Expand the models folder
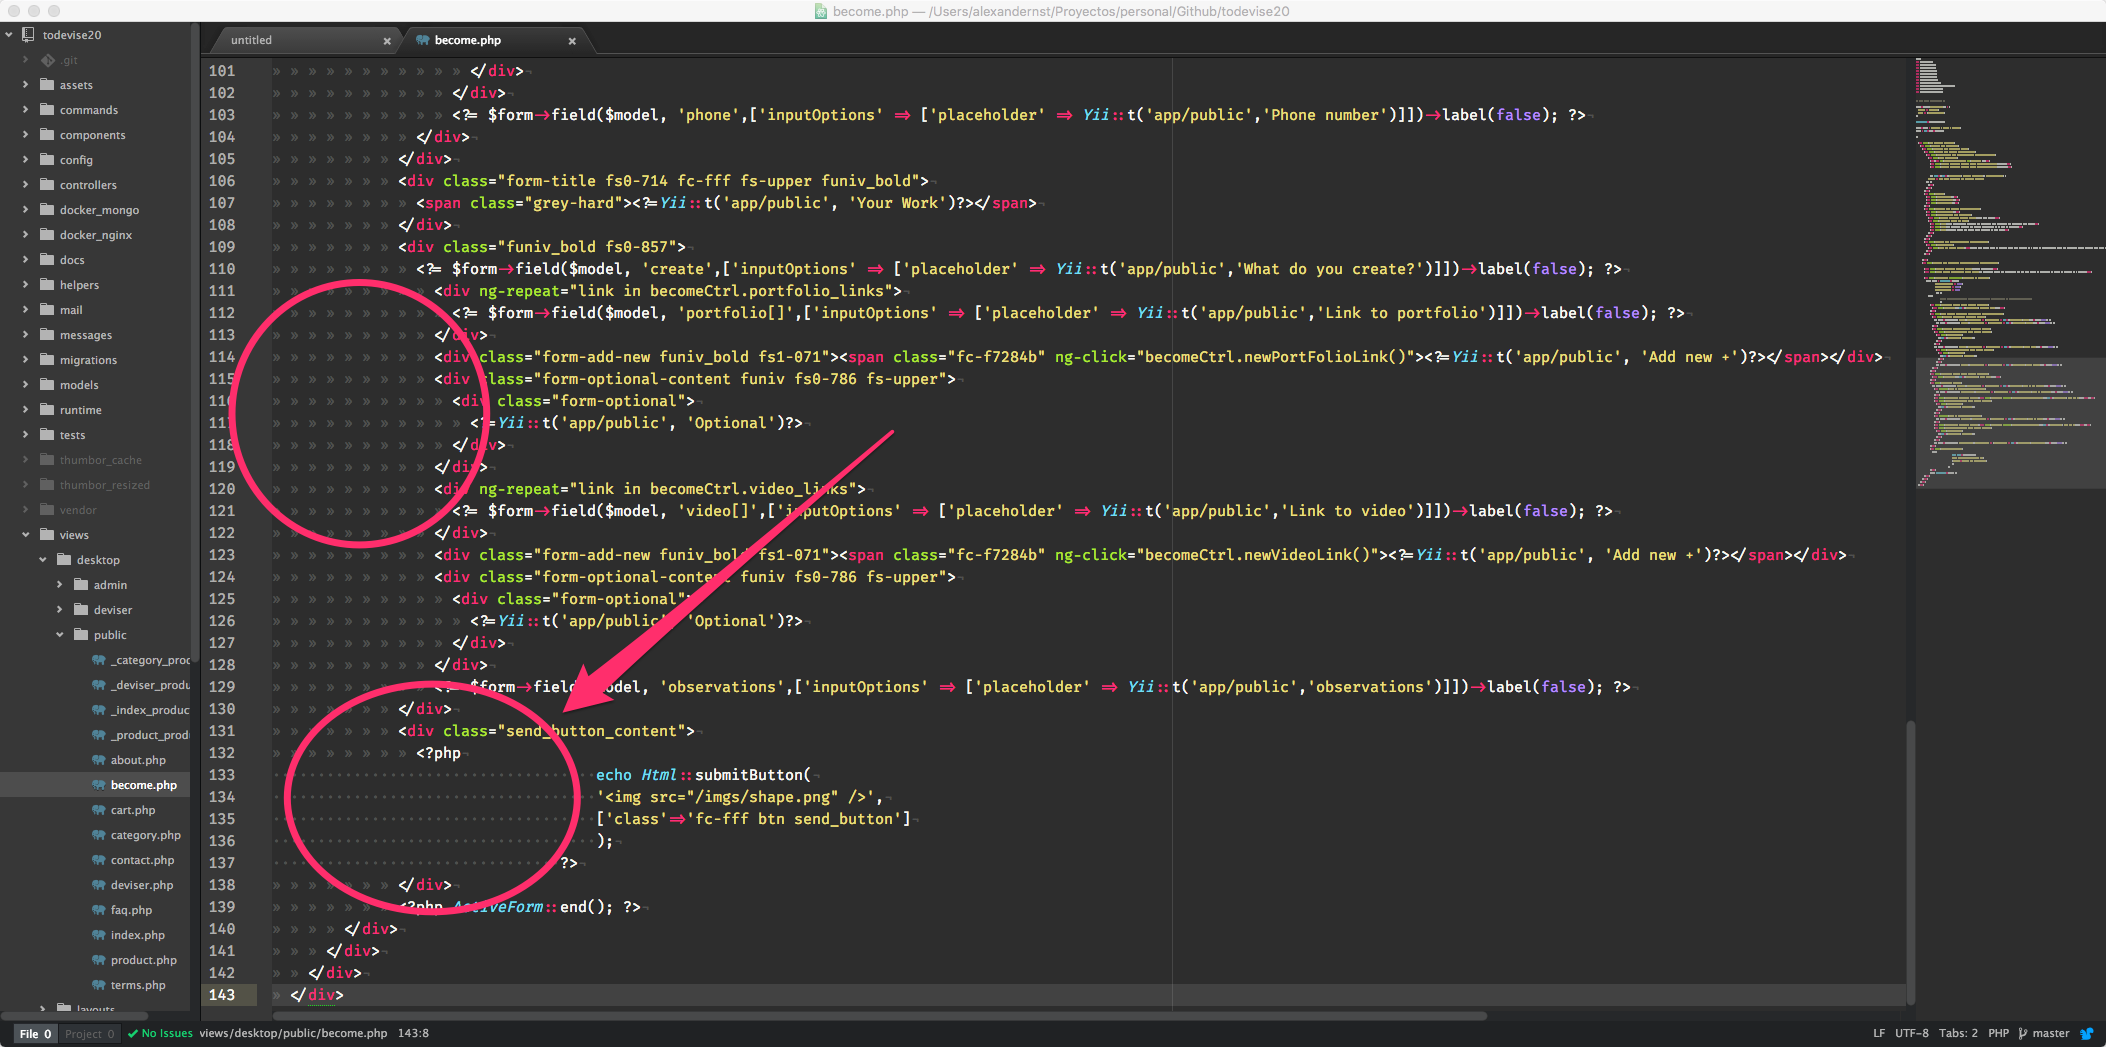2106x1047 pixels. tap(25, 385)
